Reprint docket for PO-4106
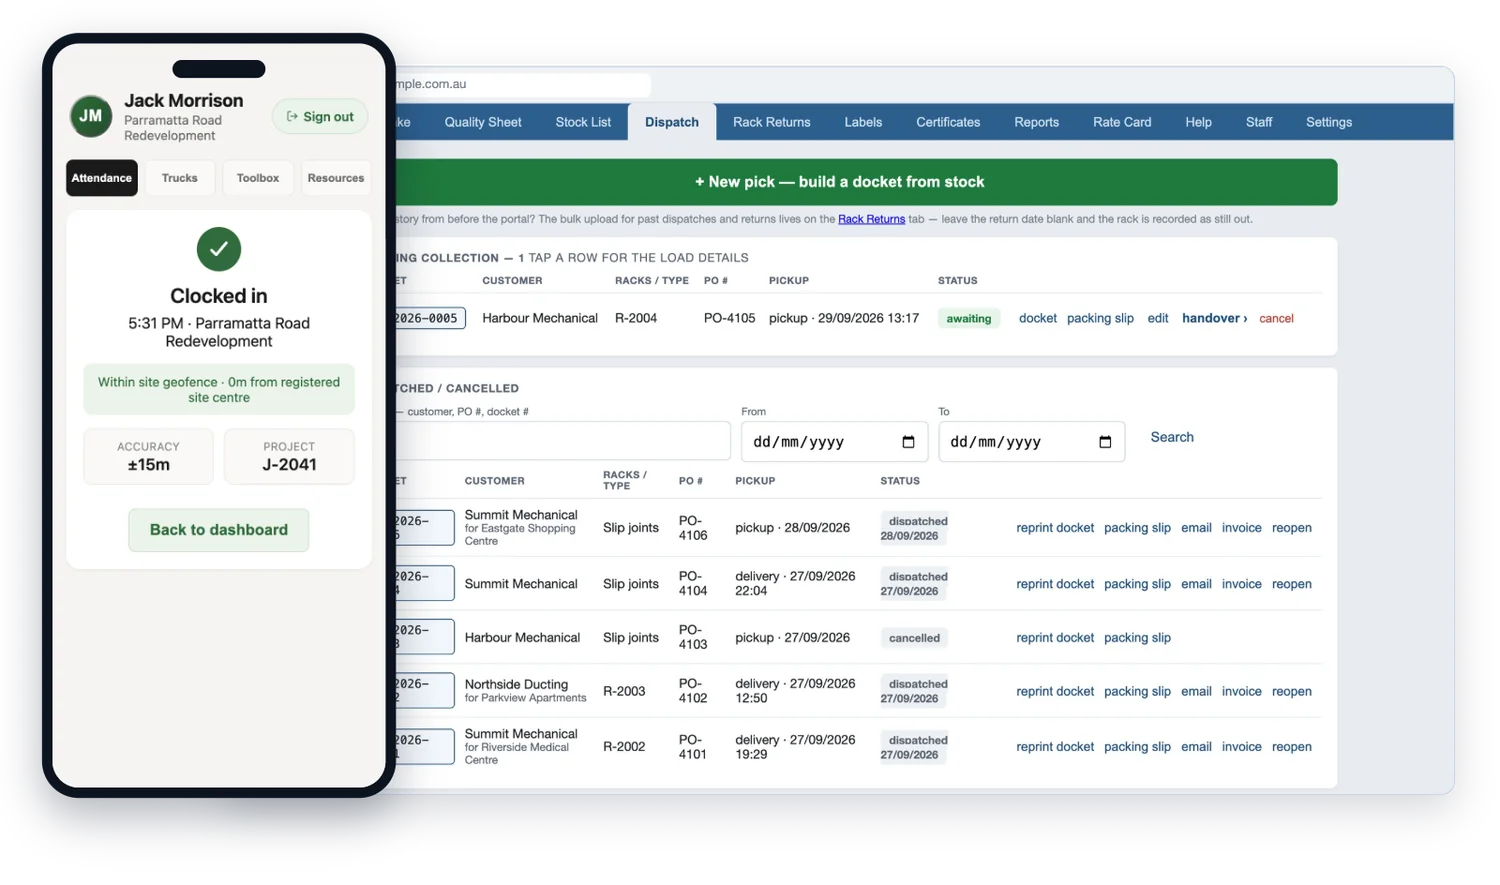The width and height of the screenshot is (1500, 885). (x=1055, y=528)
